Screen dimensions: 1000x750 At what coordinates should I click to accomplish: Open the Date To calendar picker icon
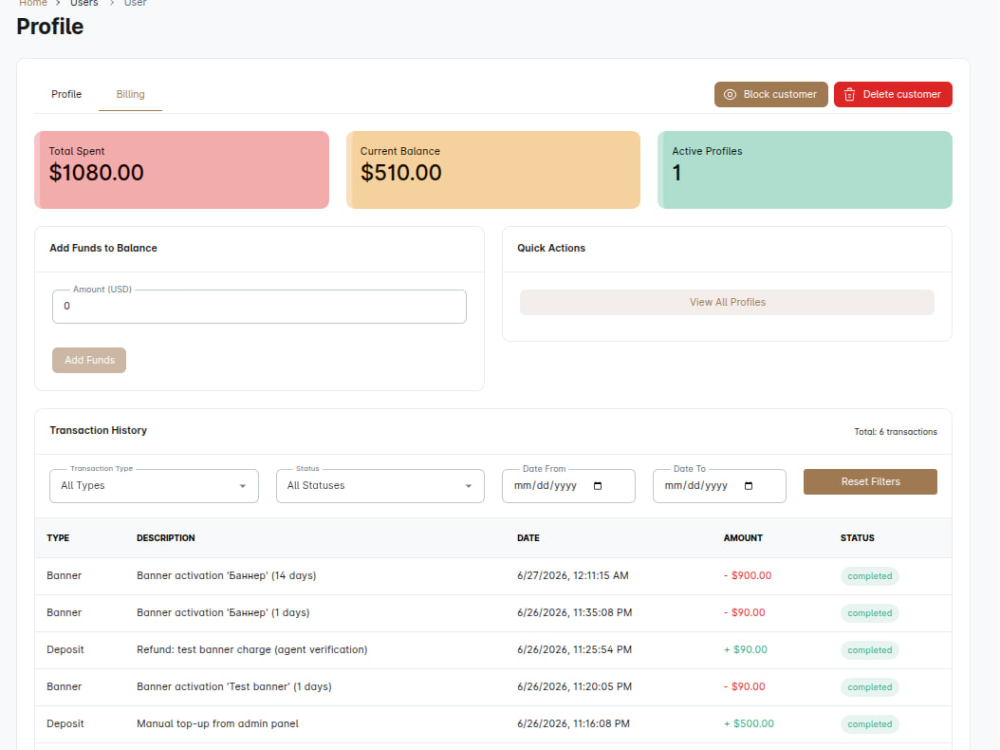pos(749,486)
